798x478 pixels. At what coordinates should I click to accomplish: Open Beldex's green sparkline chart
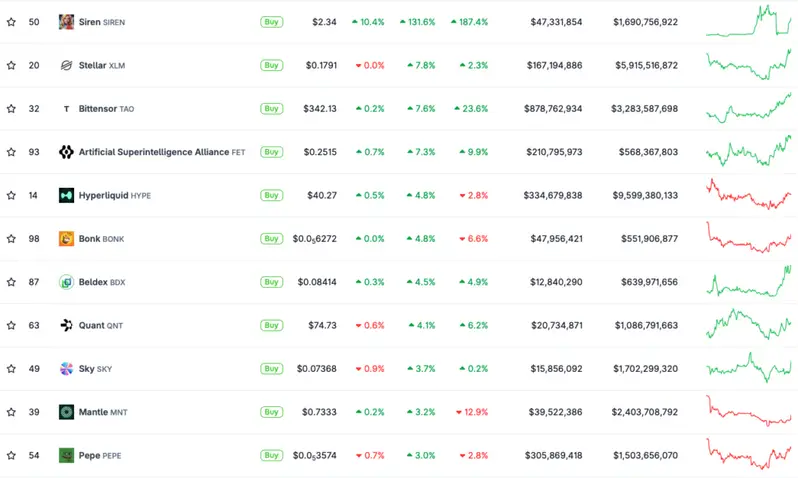pyautogui.click(x=749, y=281)
